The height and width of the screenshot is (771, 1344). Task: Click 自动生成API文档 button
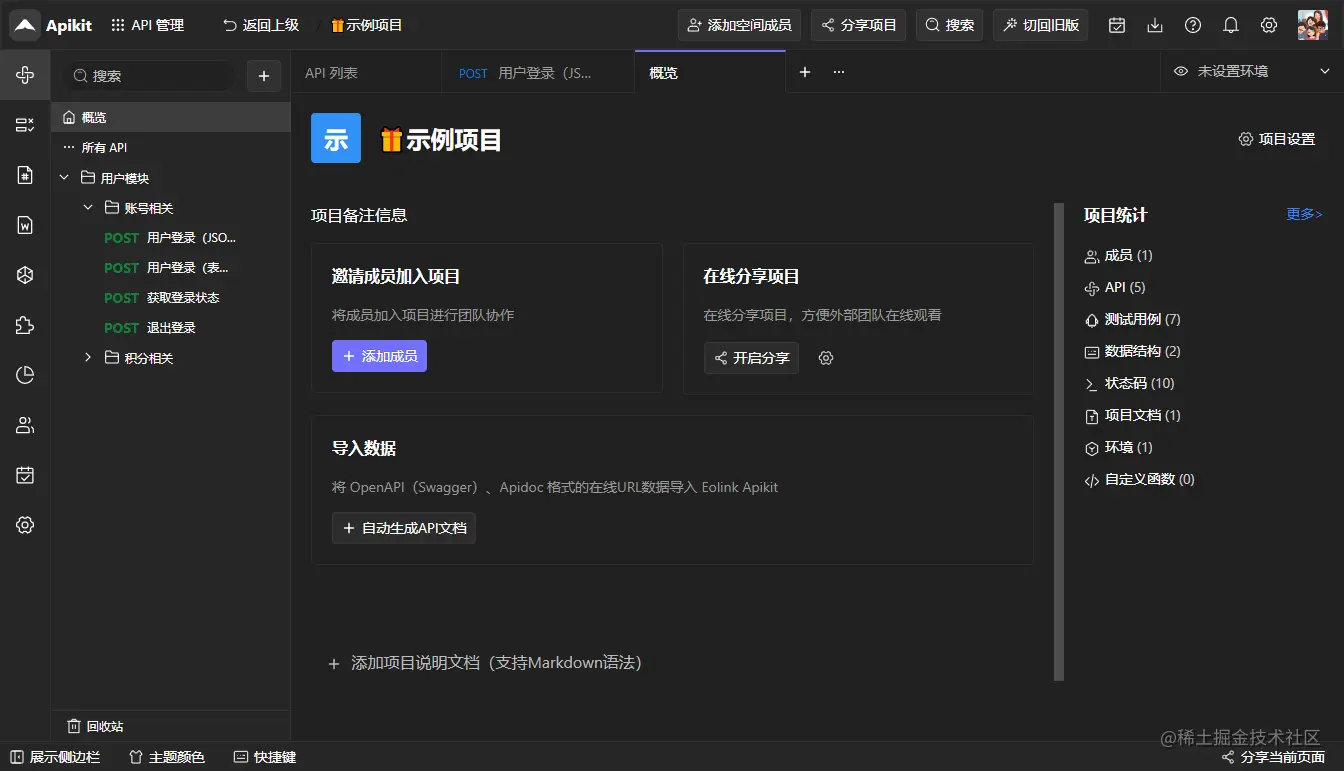404,528
